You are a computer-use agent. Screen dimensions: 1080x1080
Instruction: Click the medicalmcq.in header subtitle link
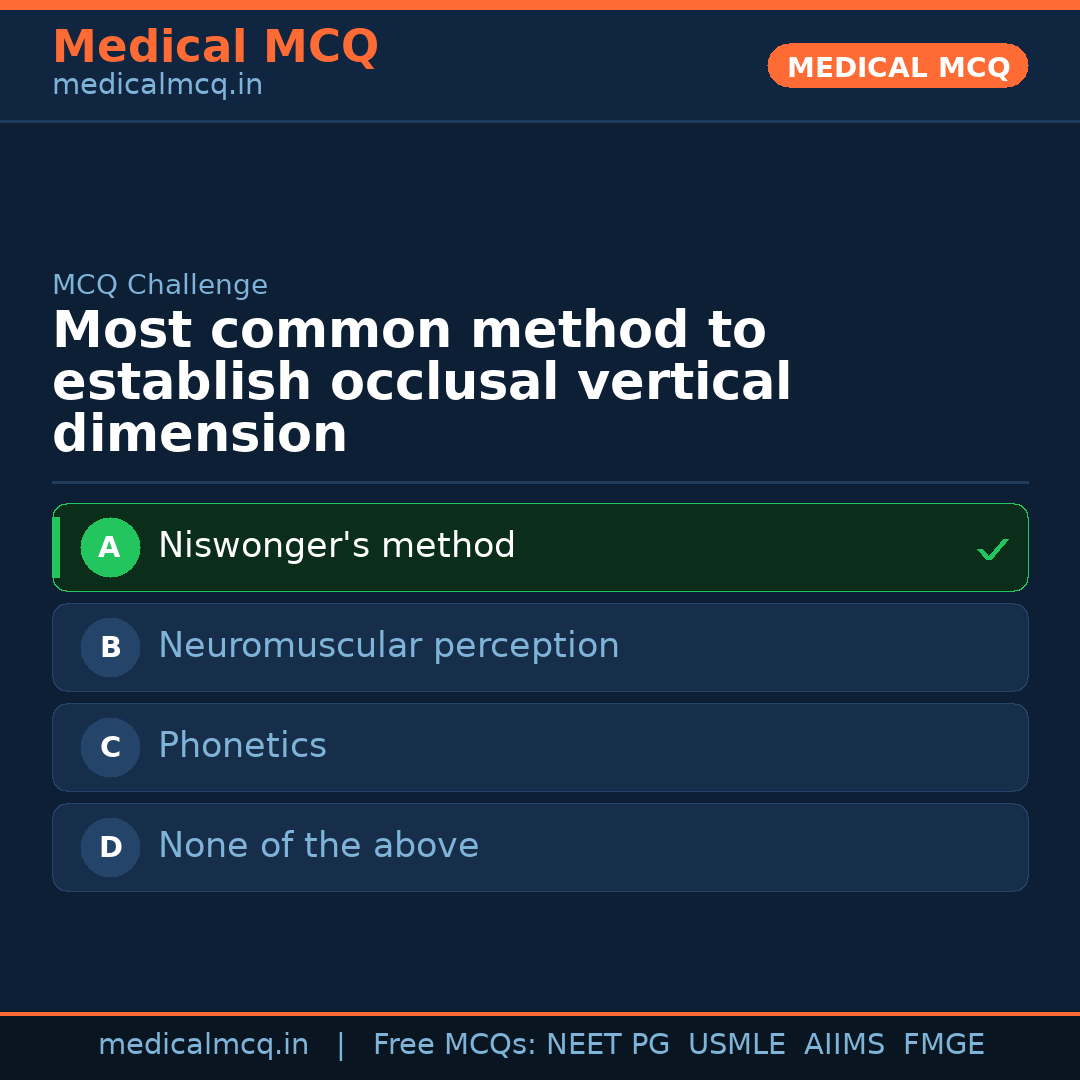pos(156,84)
